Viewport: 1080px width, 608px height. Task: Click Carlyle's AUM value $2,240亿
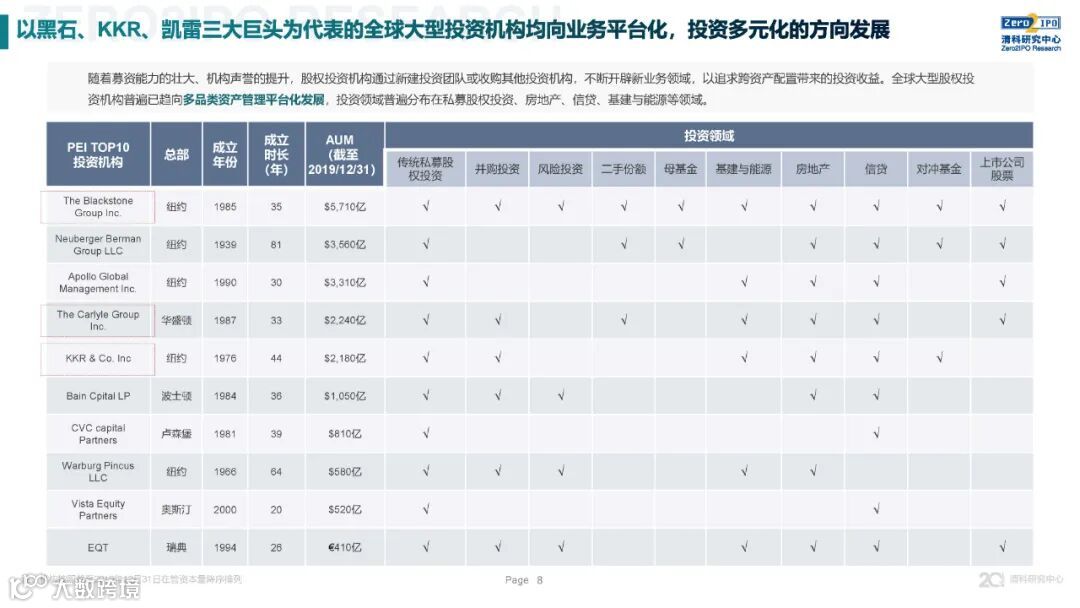pos(345,320)
